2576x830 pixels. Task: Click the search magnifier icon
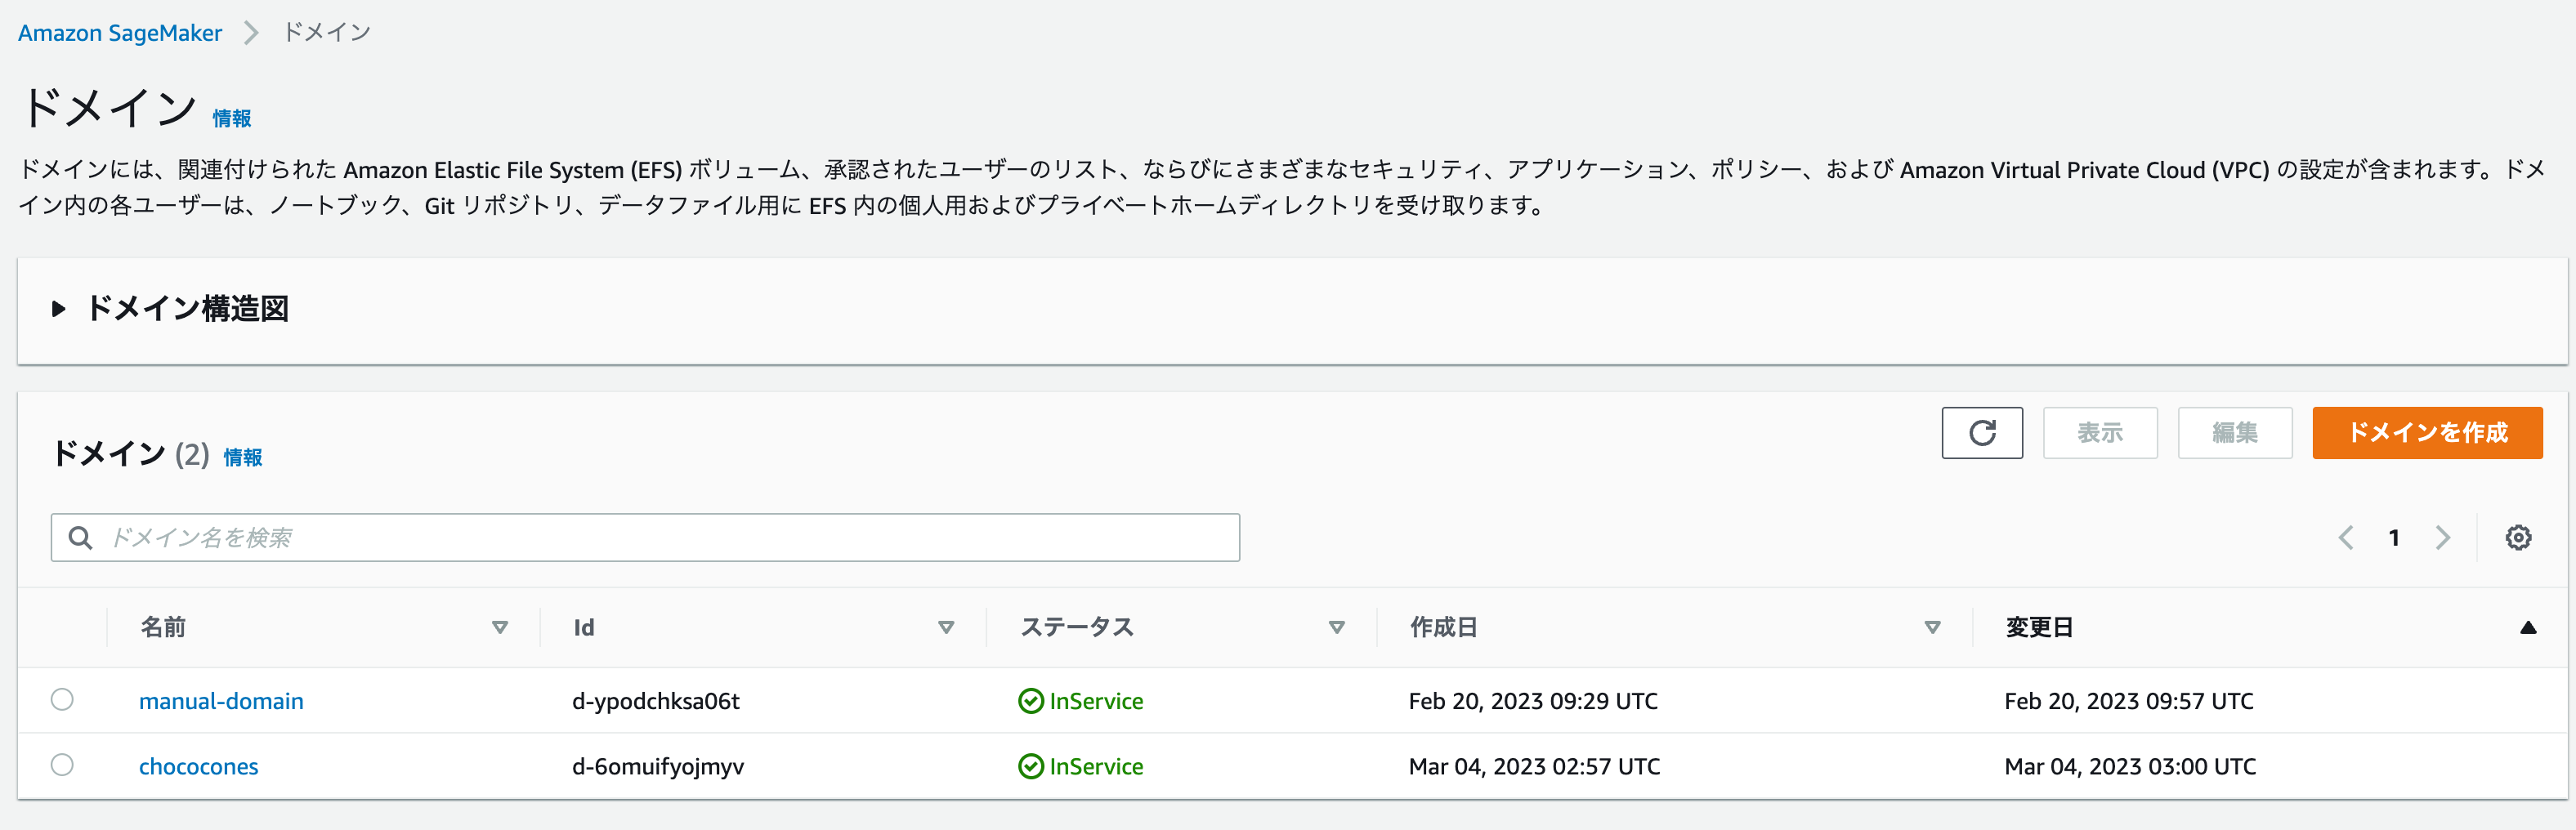(x=81, y=537)
